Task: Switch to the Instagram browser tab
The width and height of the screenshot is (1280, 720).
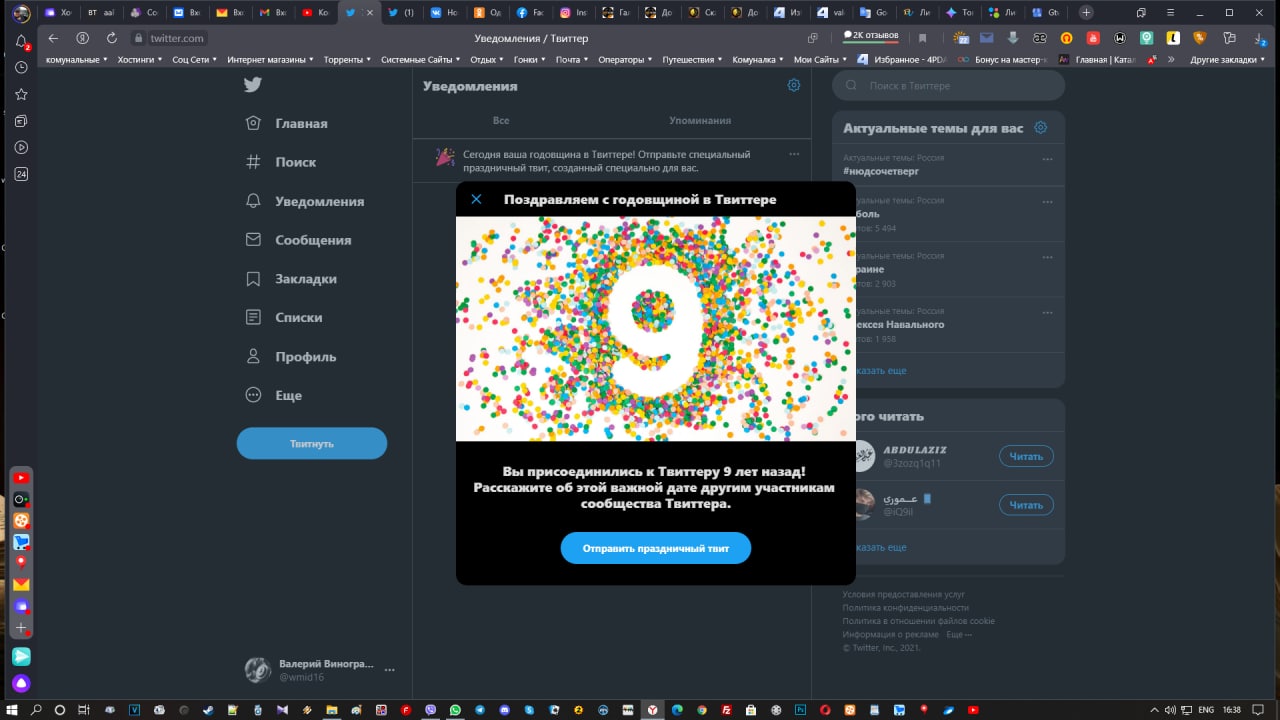Action: (x=574, y=13)
